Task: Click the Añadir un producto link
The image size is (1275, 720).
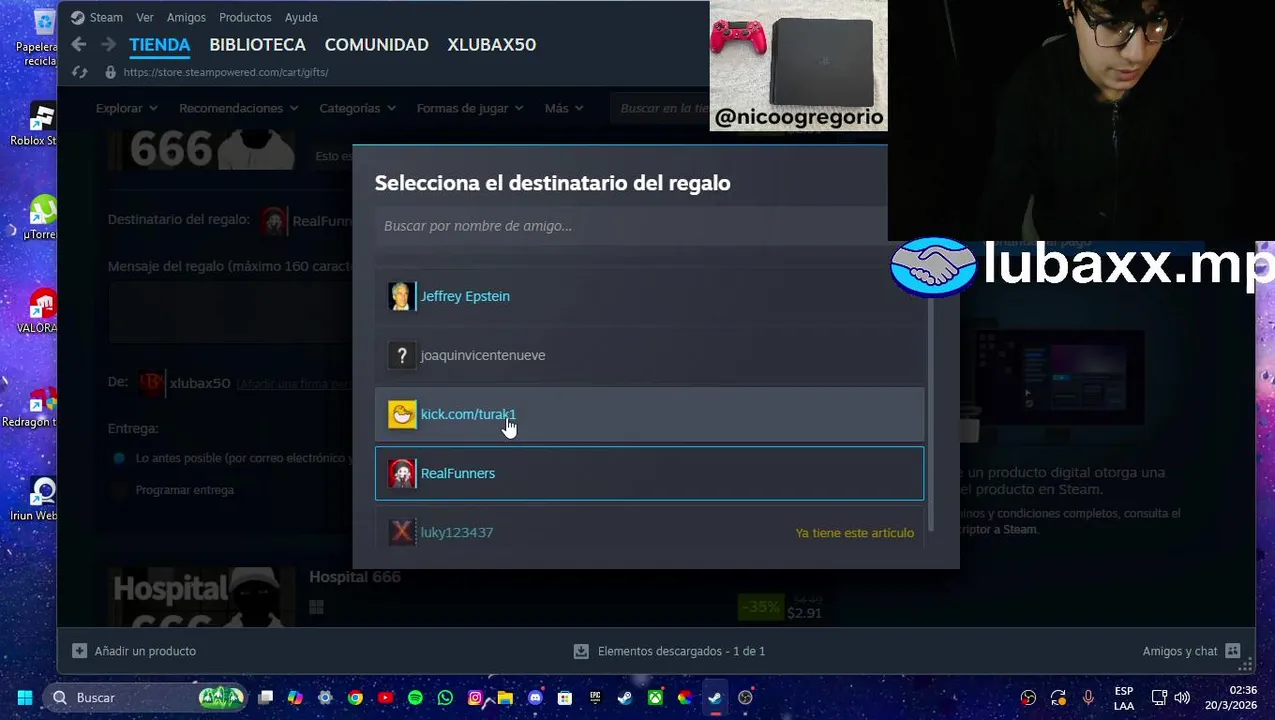Action: pyautogui.click(x=145, y=651)
